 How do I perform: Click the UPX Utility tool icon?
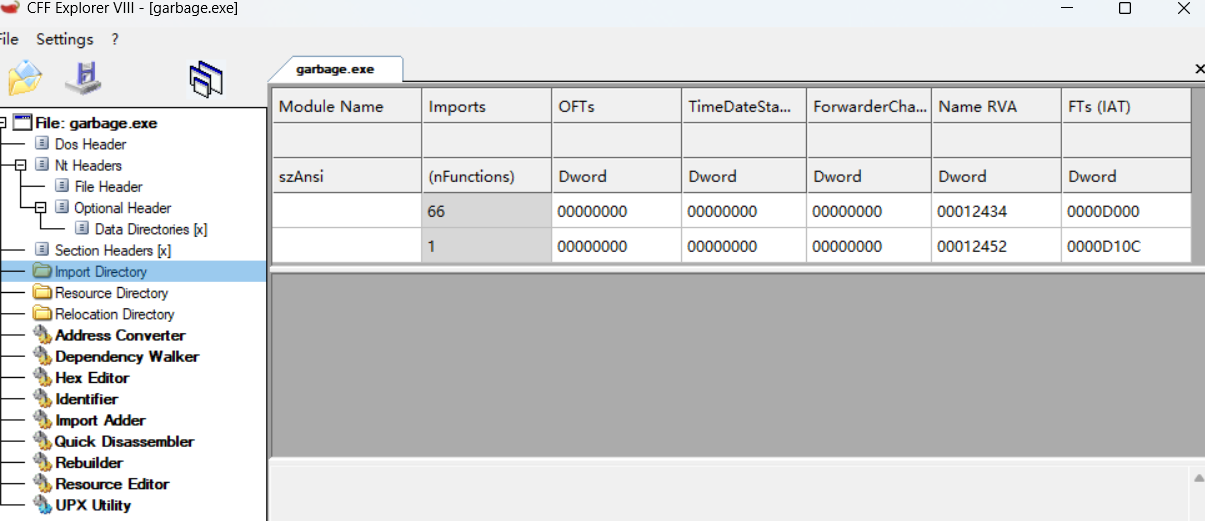click(x=42, y=505)
